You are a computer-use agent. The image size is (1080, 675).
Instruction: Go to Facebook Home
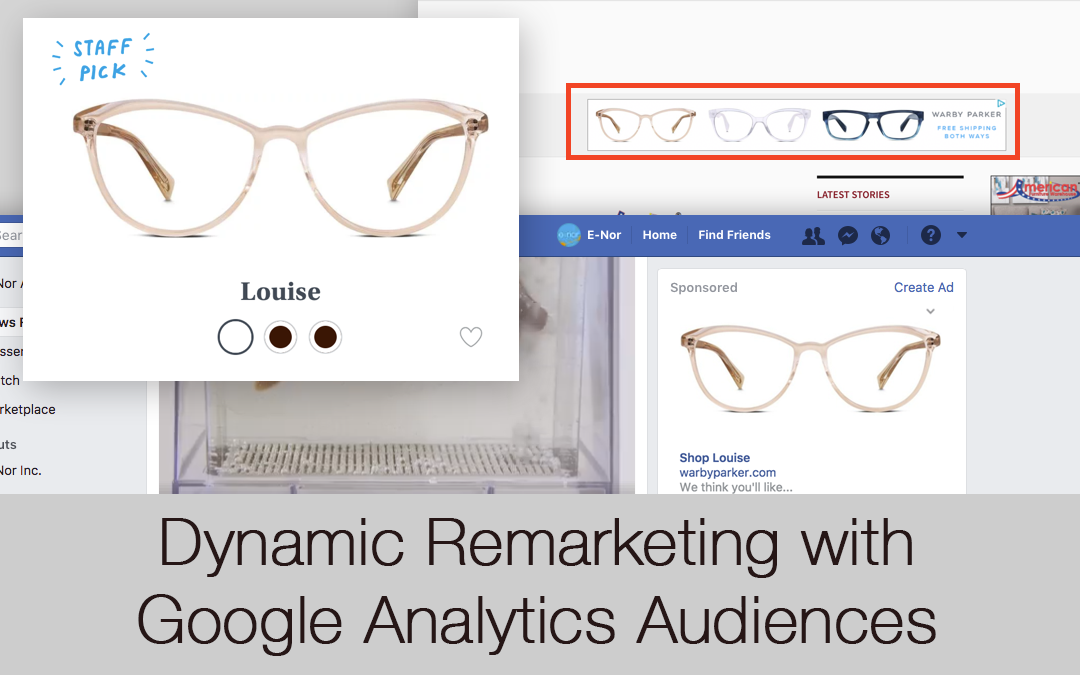point(660,235)
